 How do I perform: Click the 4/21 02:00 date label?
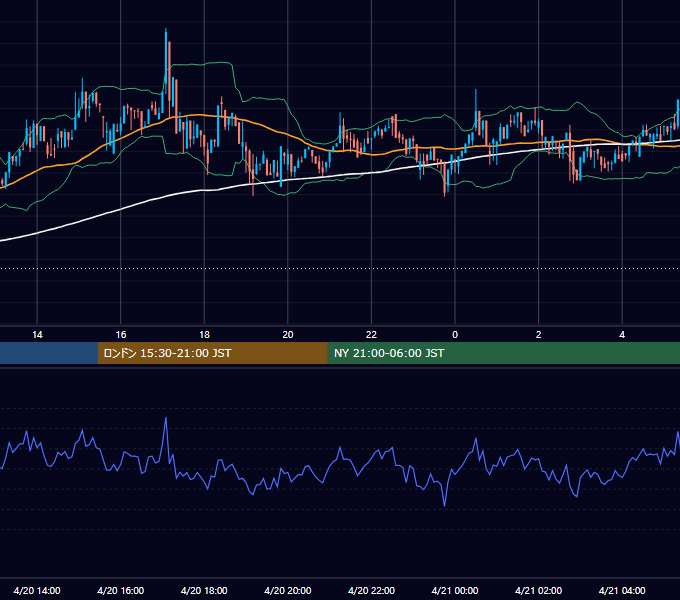coord(538,590)
